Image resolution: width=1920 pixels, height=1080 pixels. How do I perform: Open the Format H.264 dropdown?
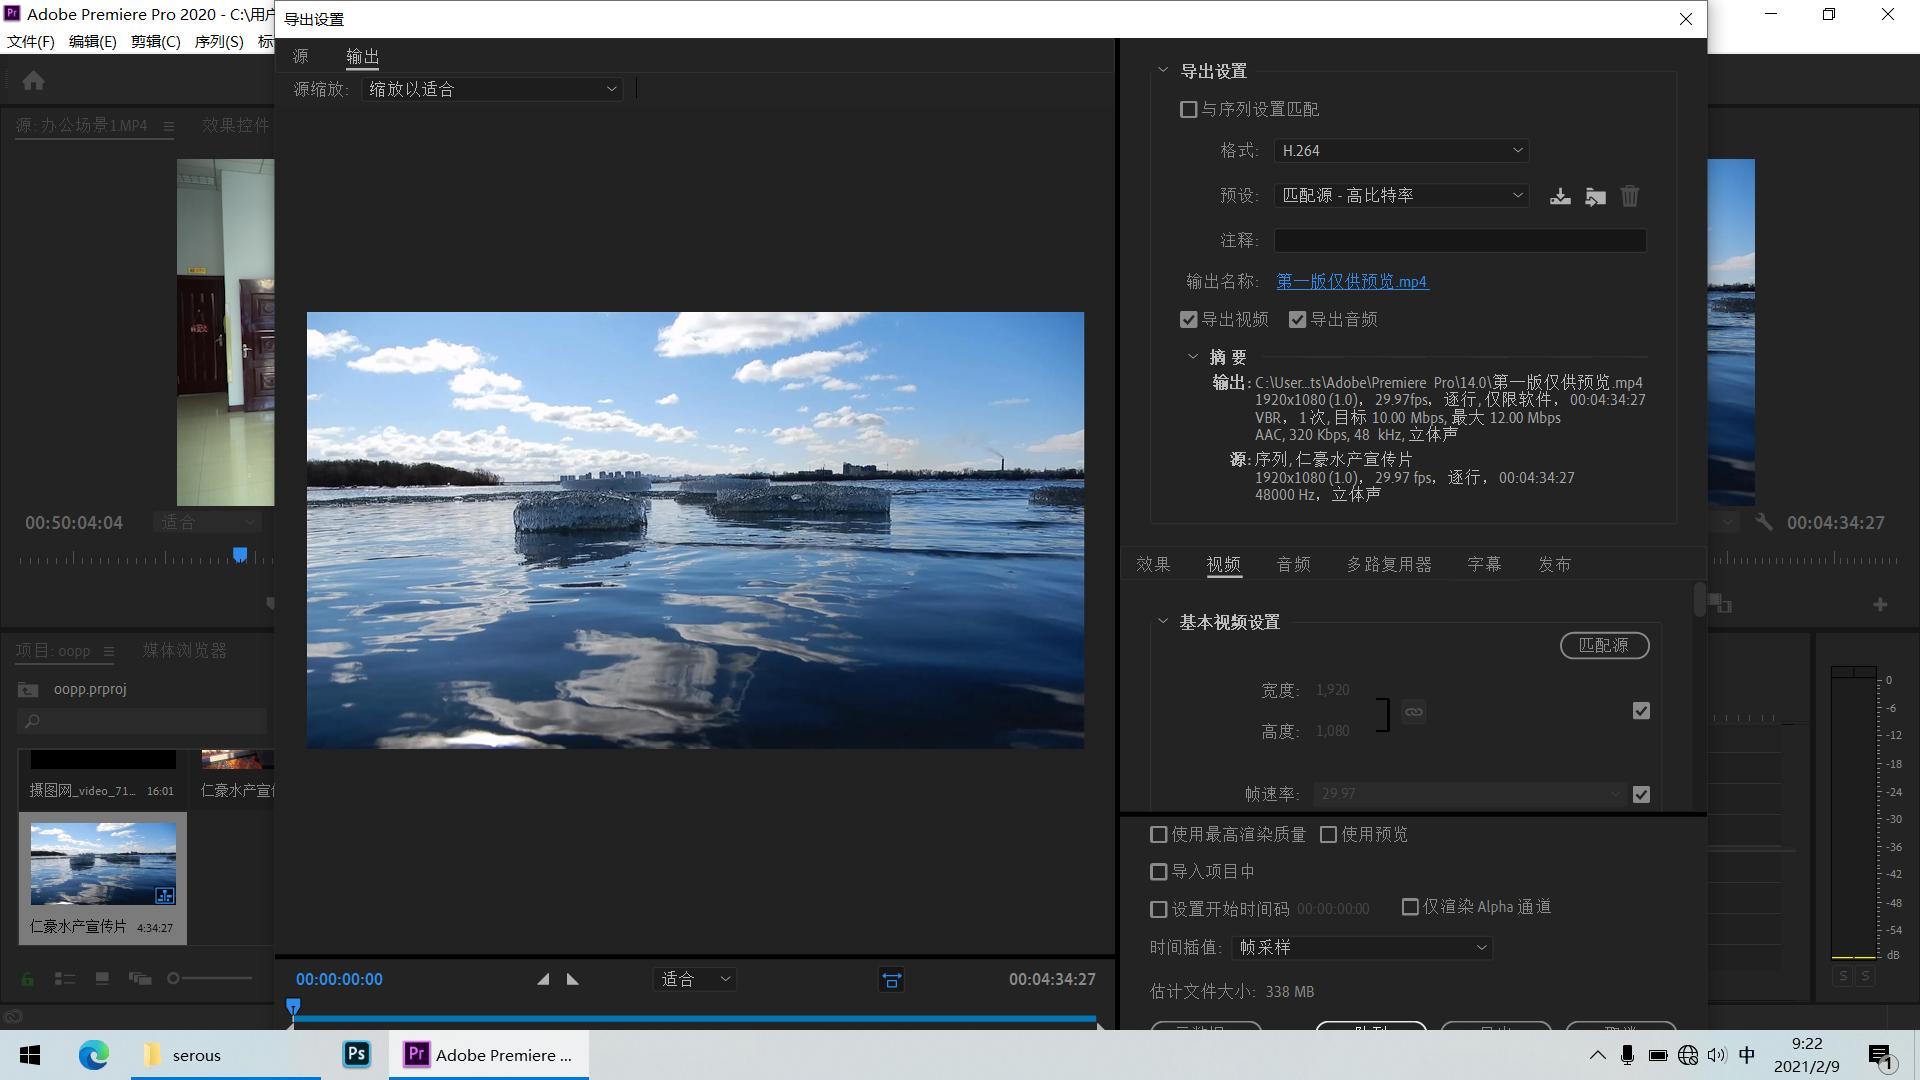coord(1401,150)
